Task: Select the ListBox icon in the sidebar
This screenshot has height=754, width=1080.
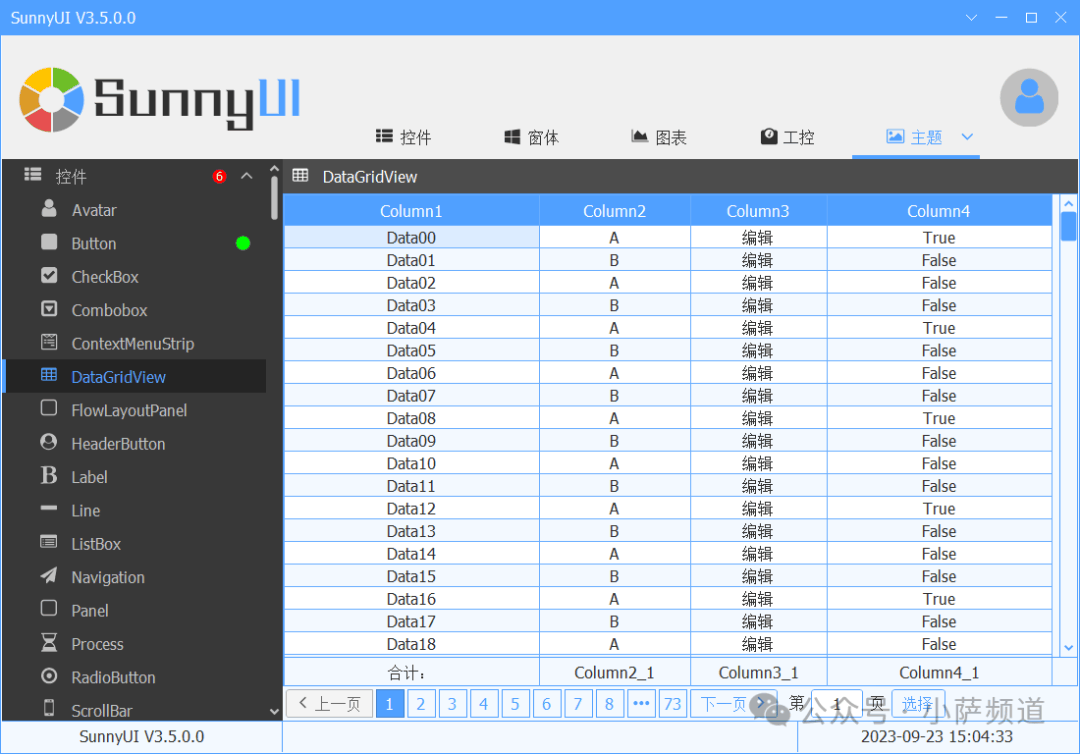Action: [49, 543]
